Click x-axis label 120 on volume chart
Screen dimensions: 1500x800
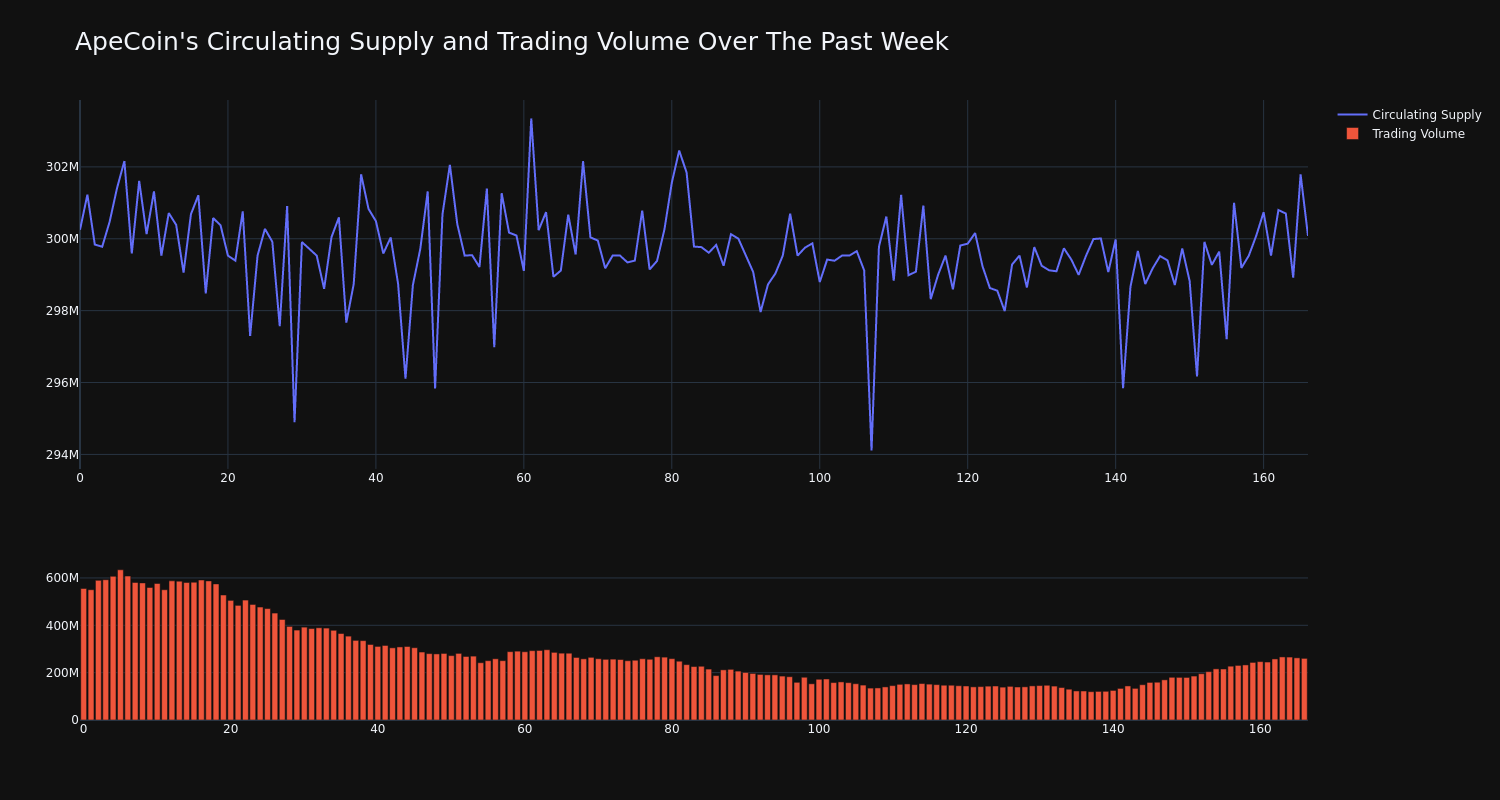click(966, 729)
